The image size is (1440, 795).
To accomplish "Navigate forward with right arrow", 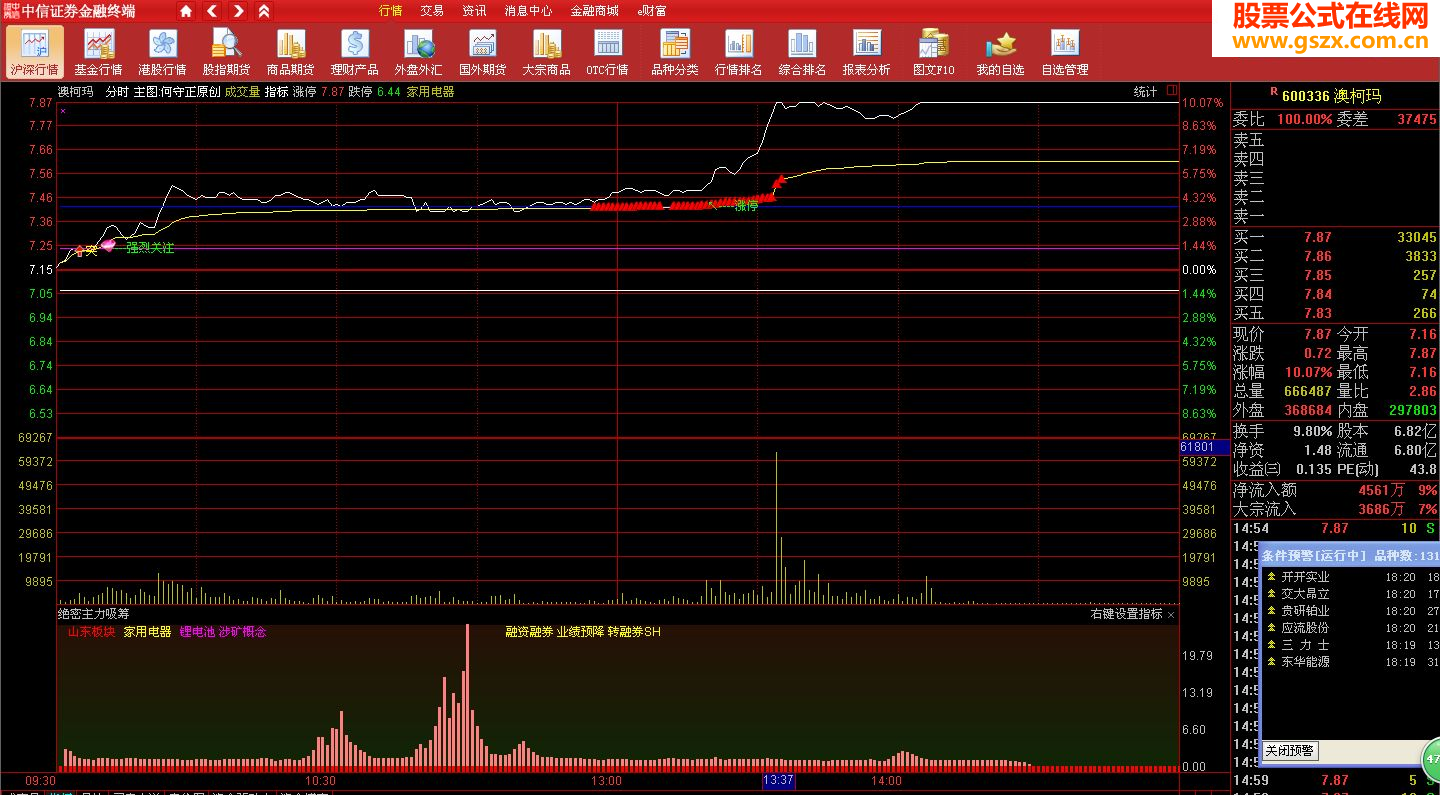I will (x=238, y=11).
